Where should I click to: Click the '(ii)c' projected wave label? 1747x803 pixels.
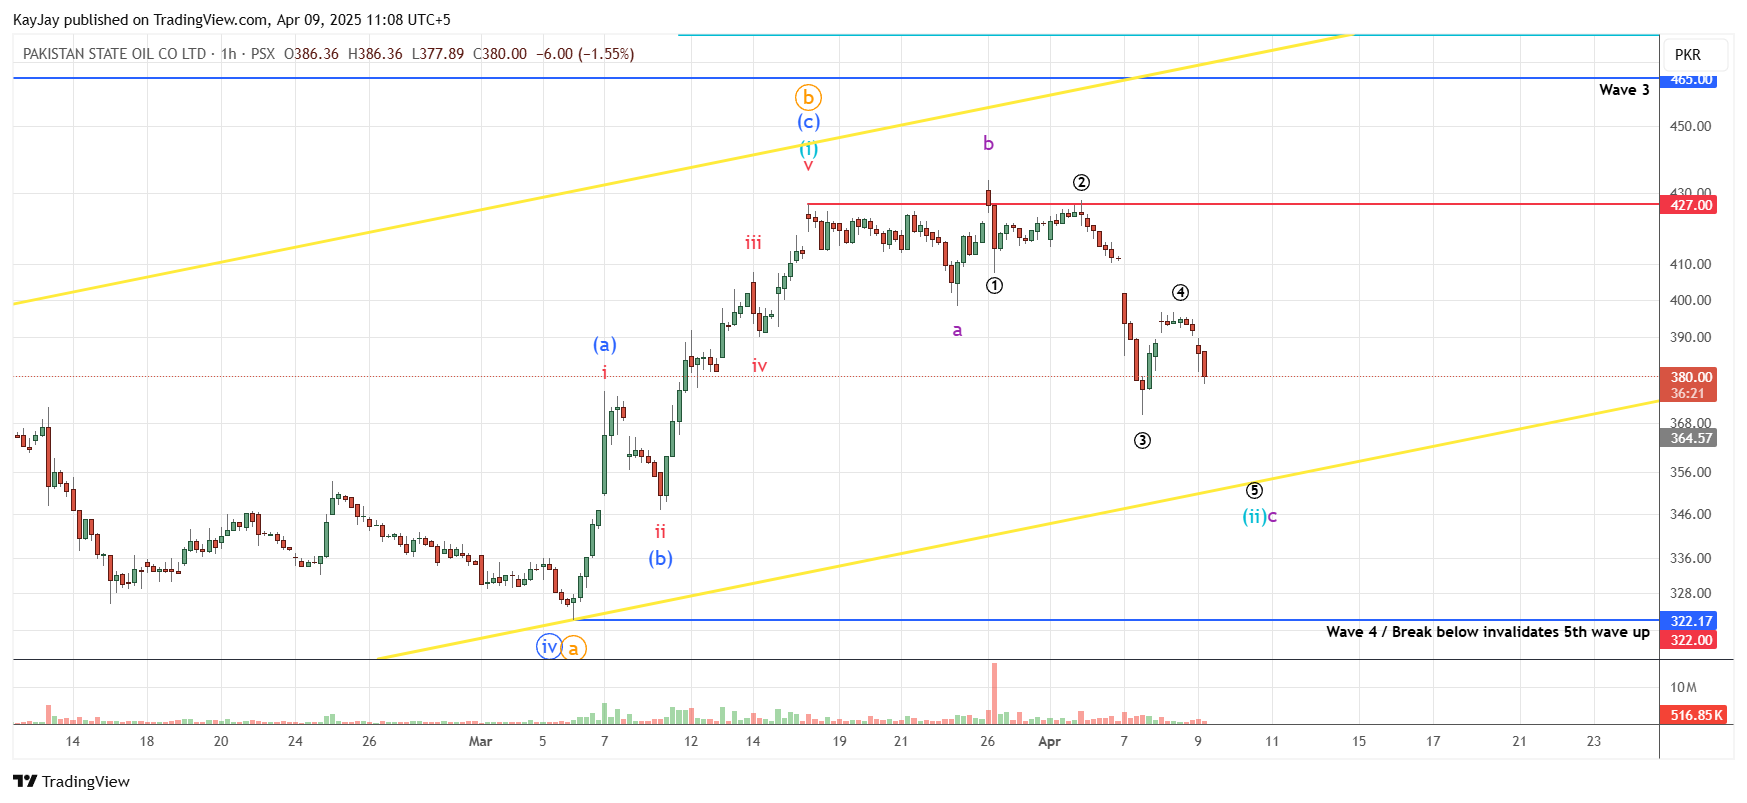(1259, 516)
